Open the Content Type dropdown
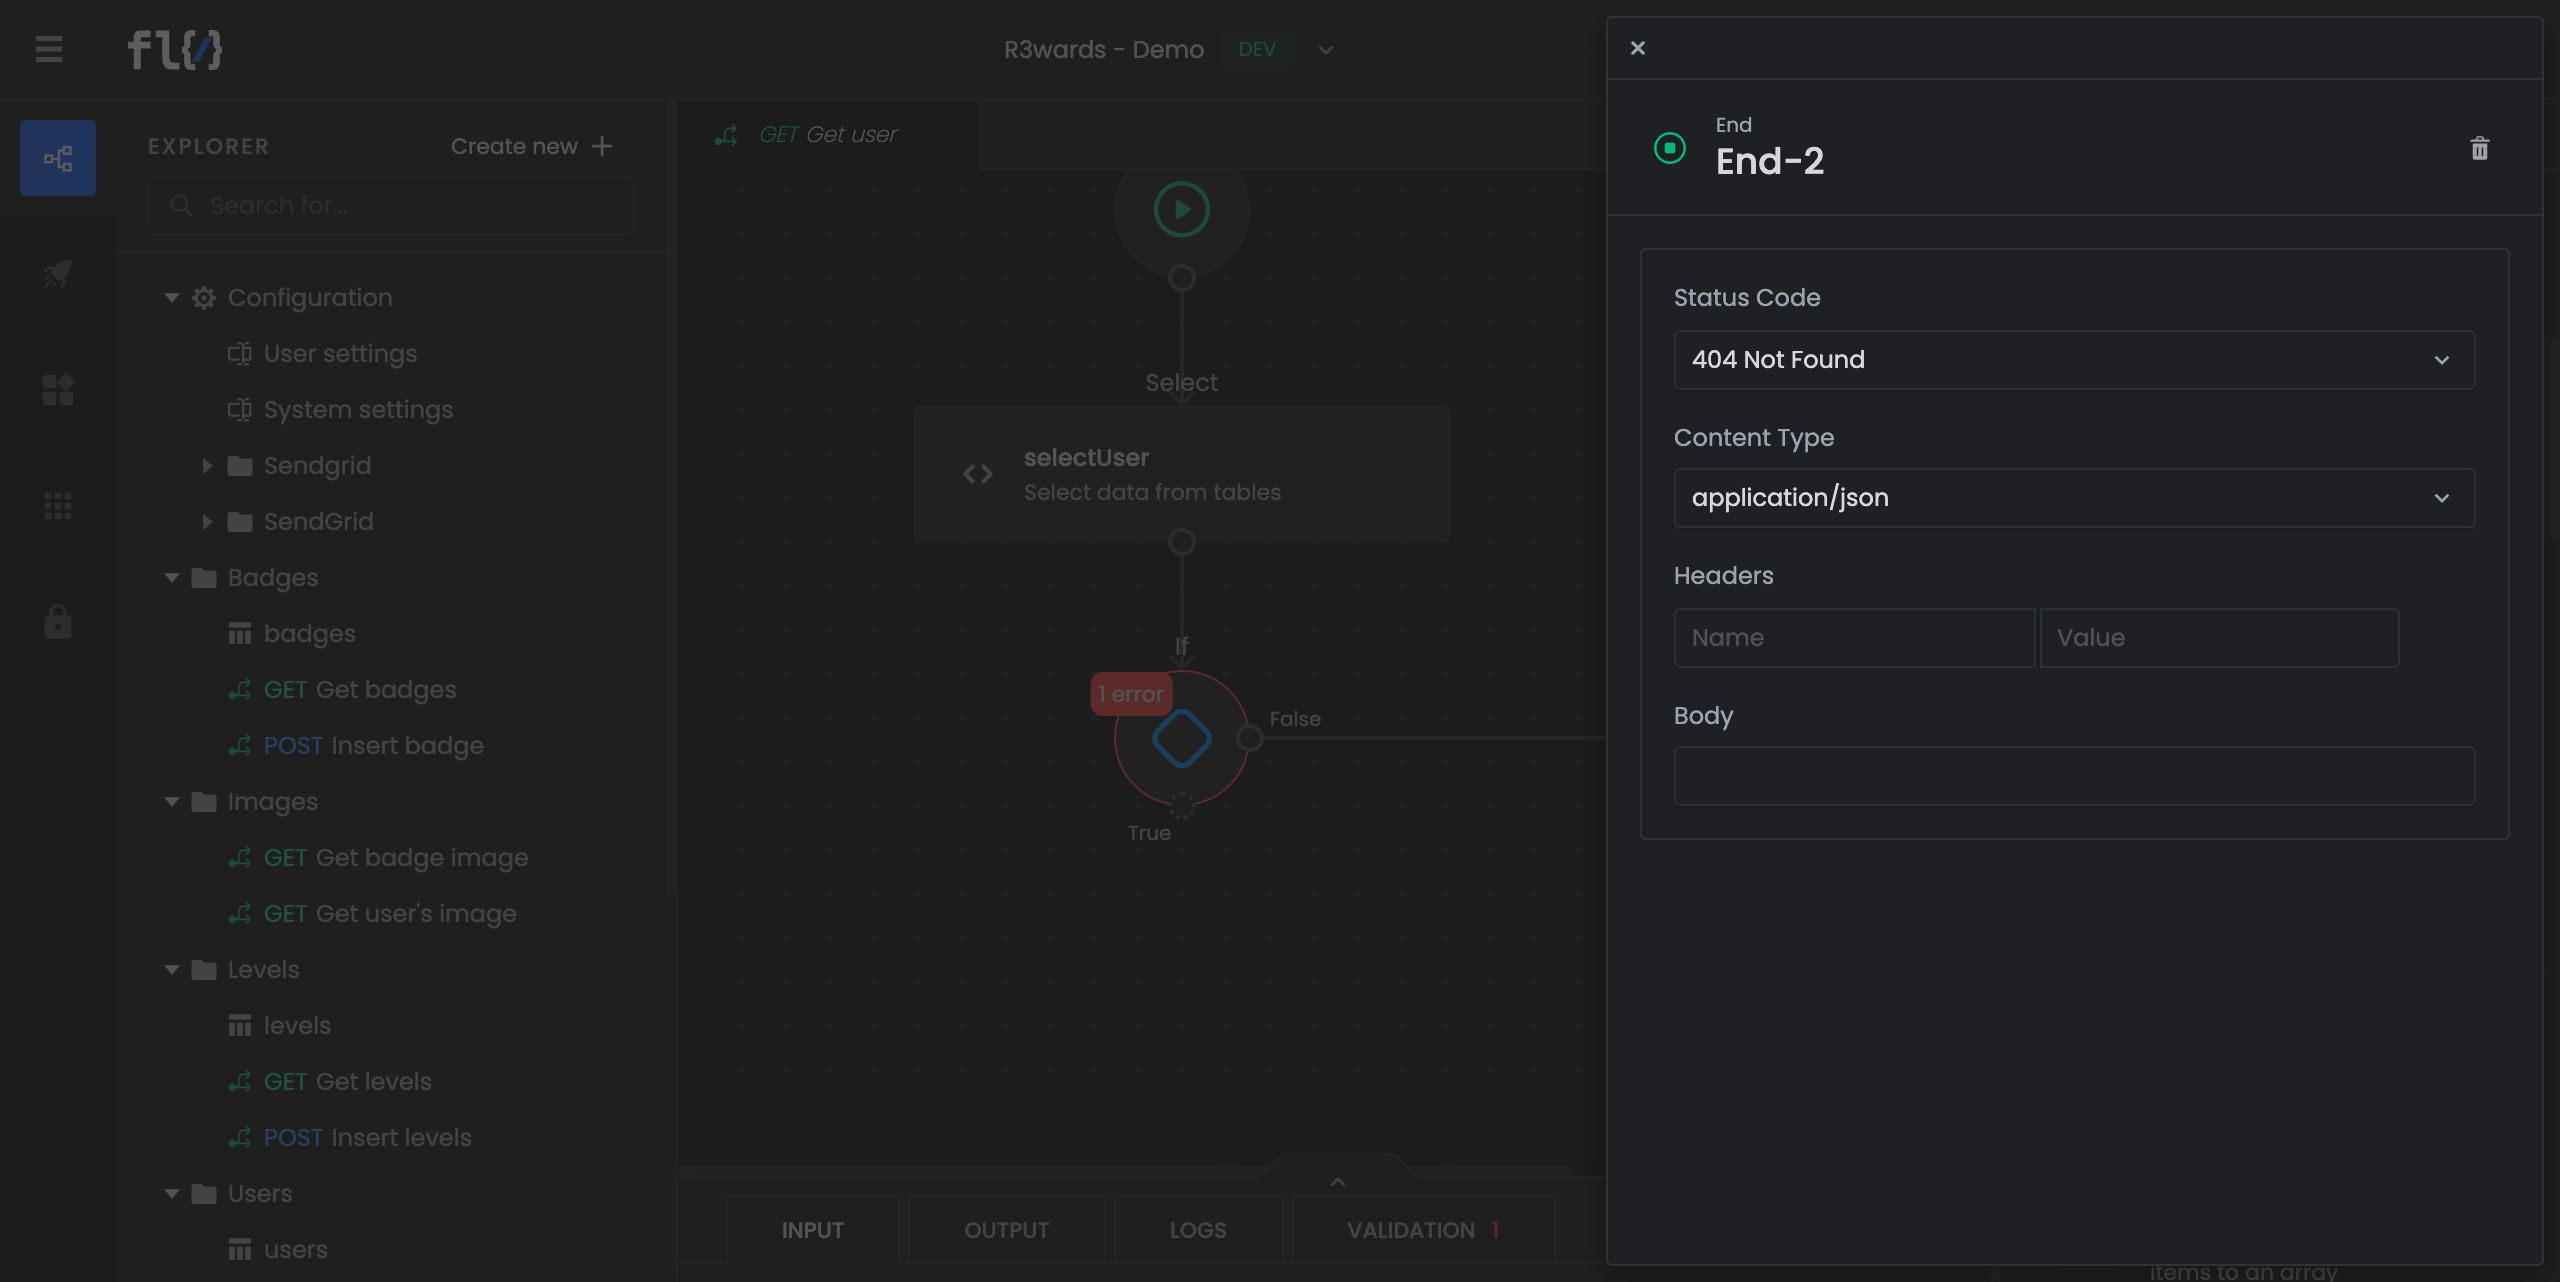Image resolution: width=2560 pixels, height=1282 pixels. point(2074,498)
